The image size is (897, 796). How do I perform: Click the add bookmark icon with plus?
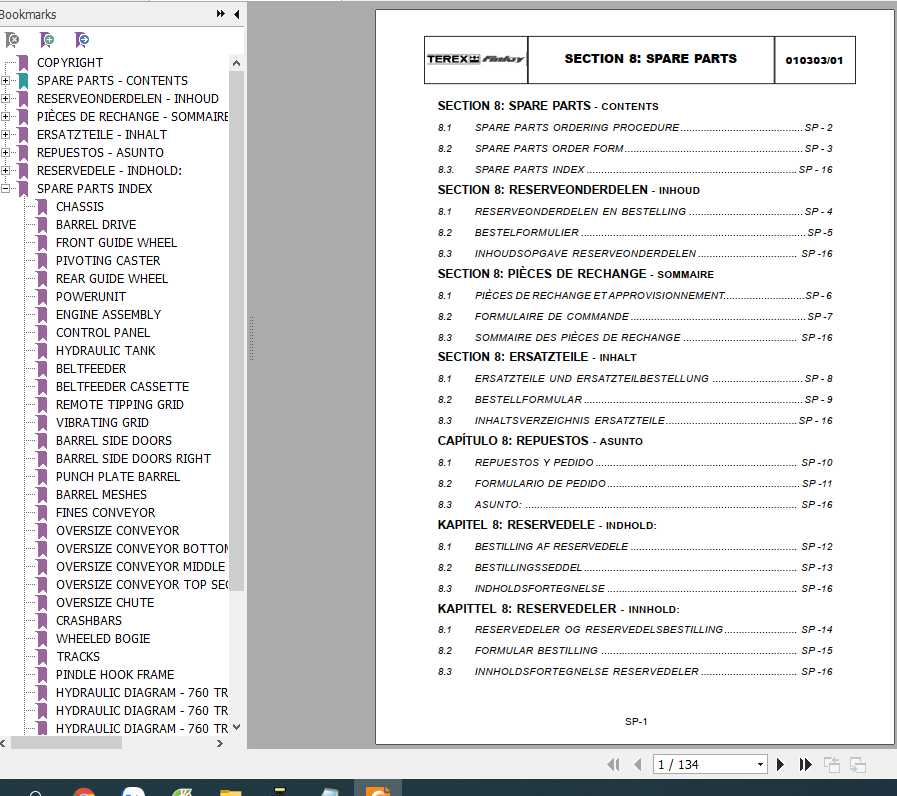tap(47, 40)
